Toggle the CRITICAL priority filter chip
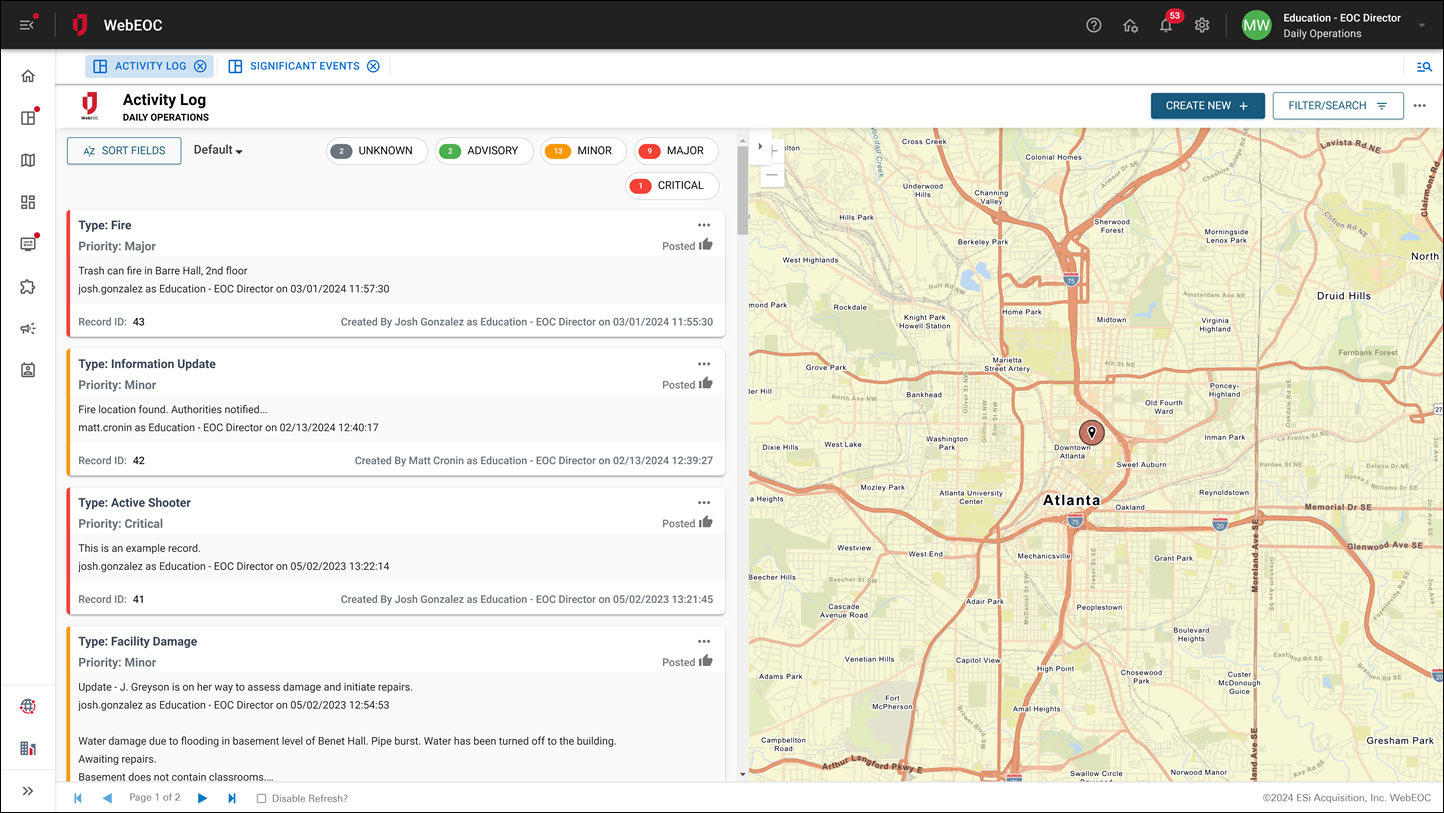1444x813 pixels. point(672,185)
